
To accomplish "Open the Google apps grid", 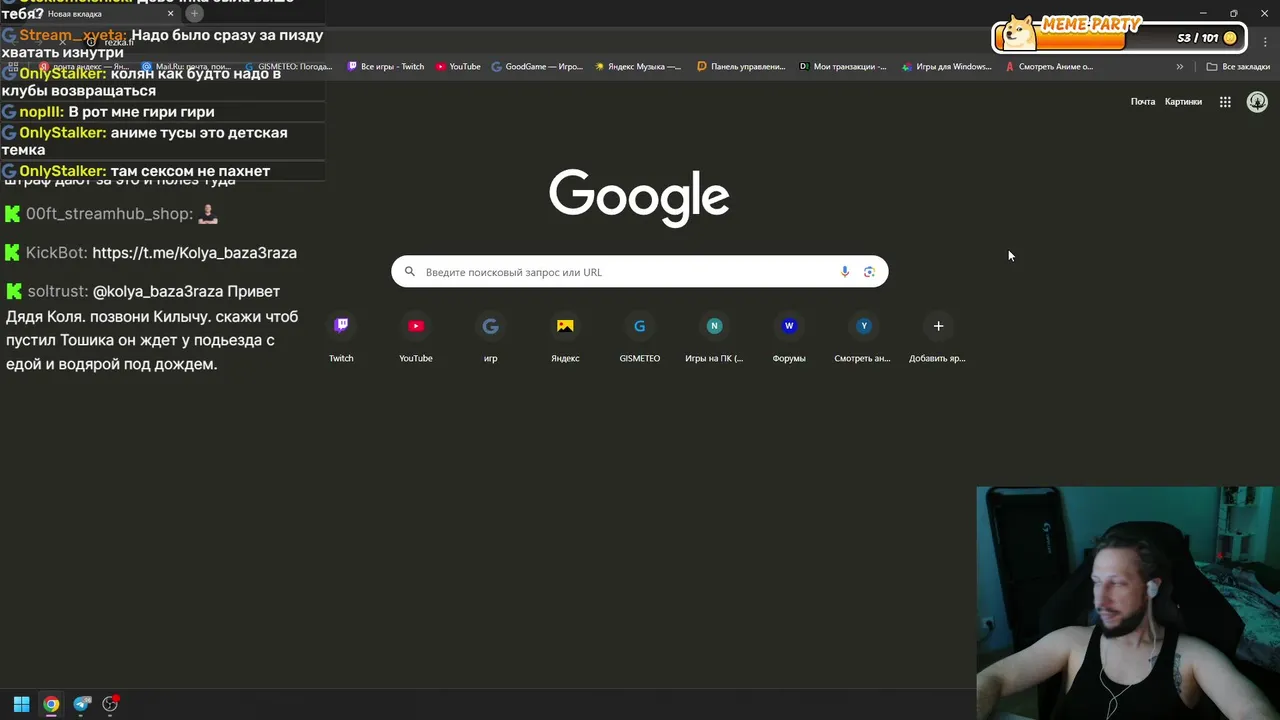I will point(1225,101).
